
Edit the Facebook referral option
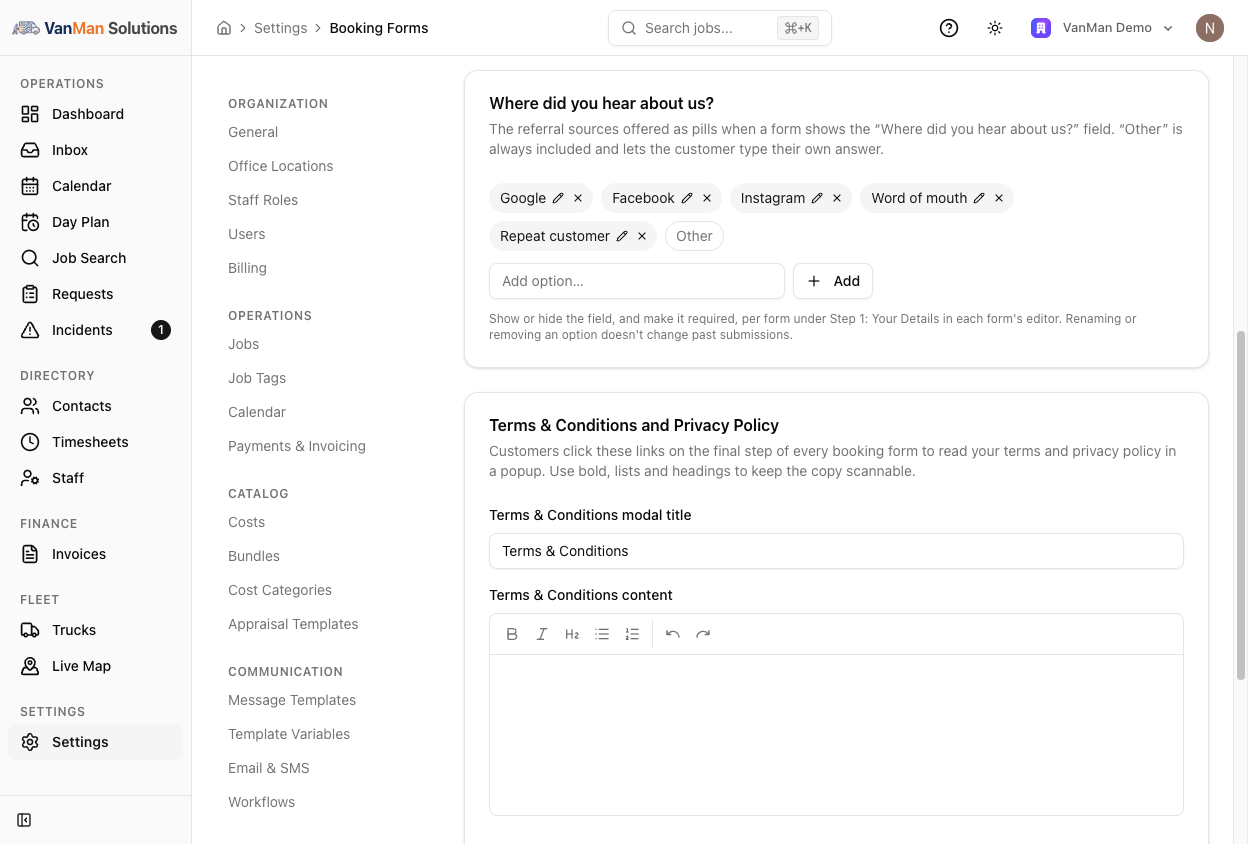tap(687, 198)
